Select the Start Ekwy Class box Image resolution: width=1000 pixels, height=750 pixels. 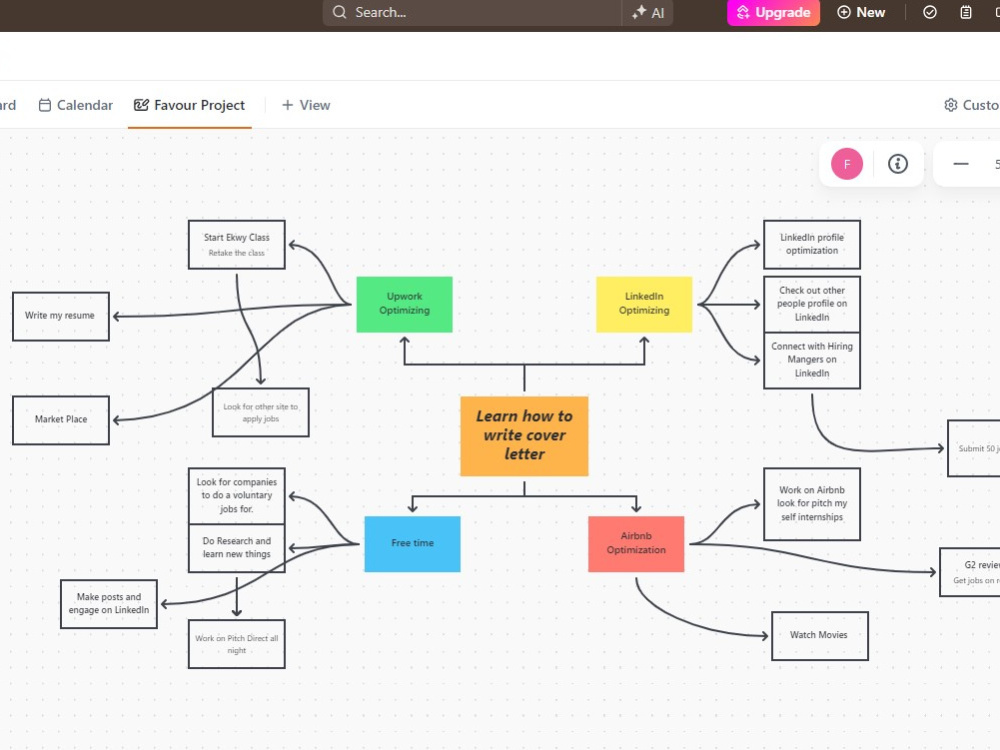click(237, 245)
